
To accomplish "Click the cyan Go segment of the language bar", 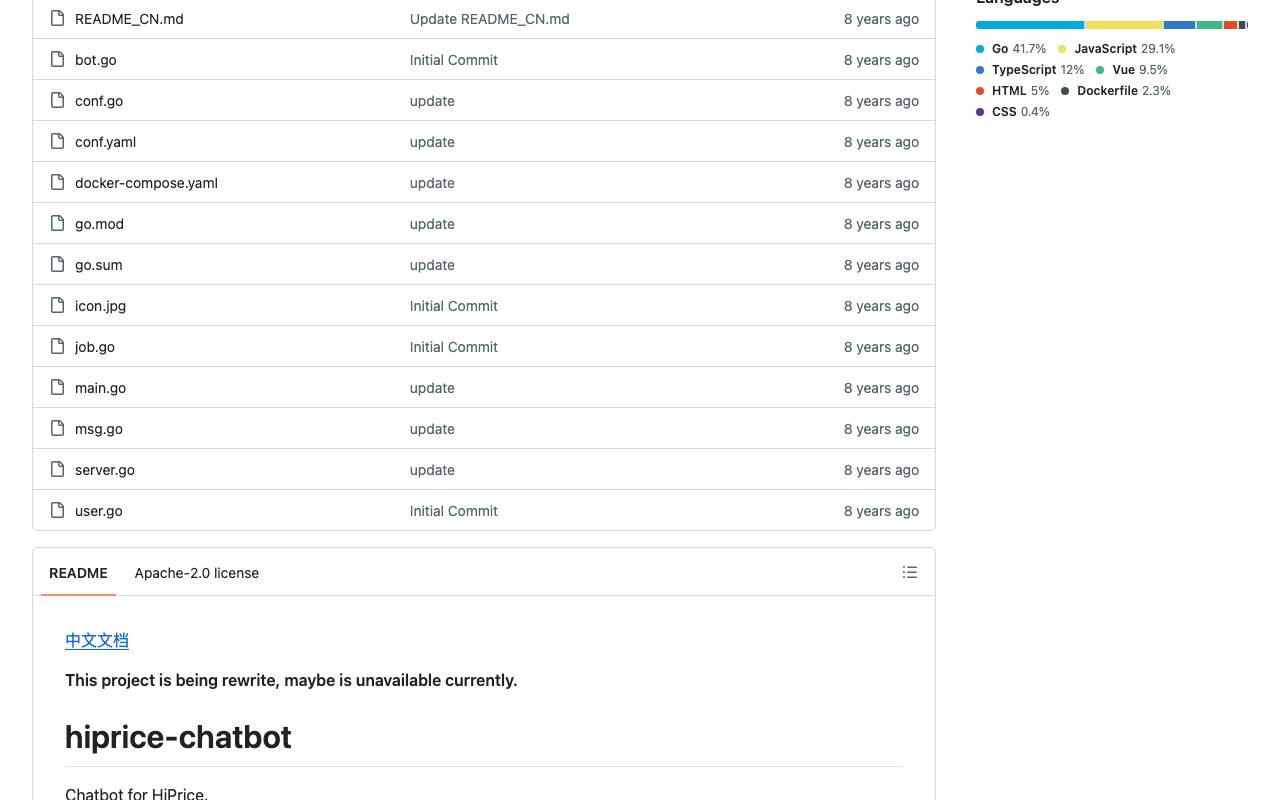I will pyautogui.click(x=1030, y=25).
